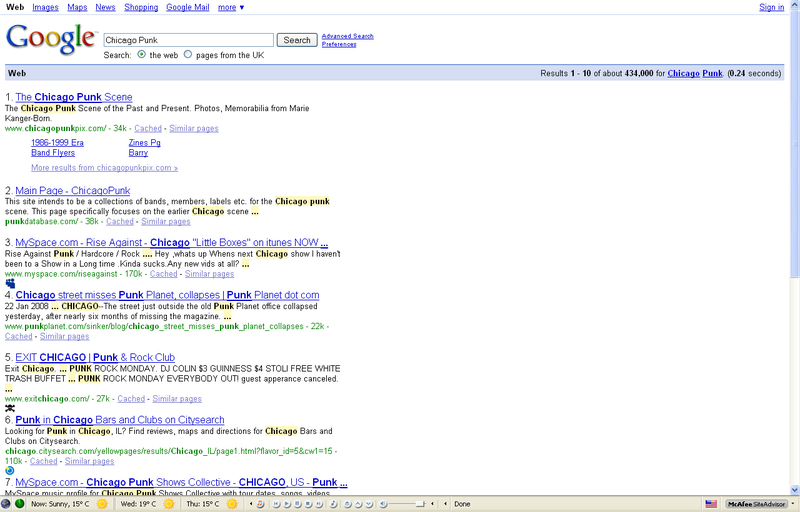800x512 pixels.
Task: Expand the 'more' menu in top navigation
Action: [x=231, y=7]
